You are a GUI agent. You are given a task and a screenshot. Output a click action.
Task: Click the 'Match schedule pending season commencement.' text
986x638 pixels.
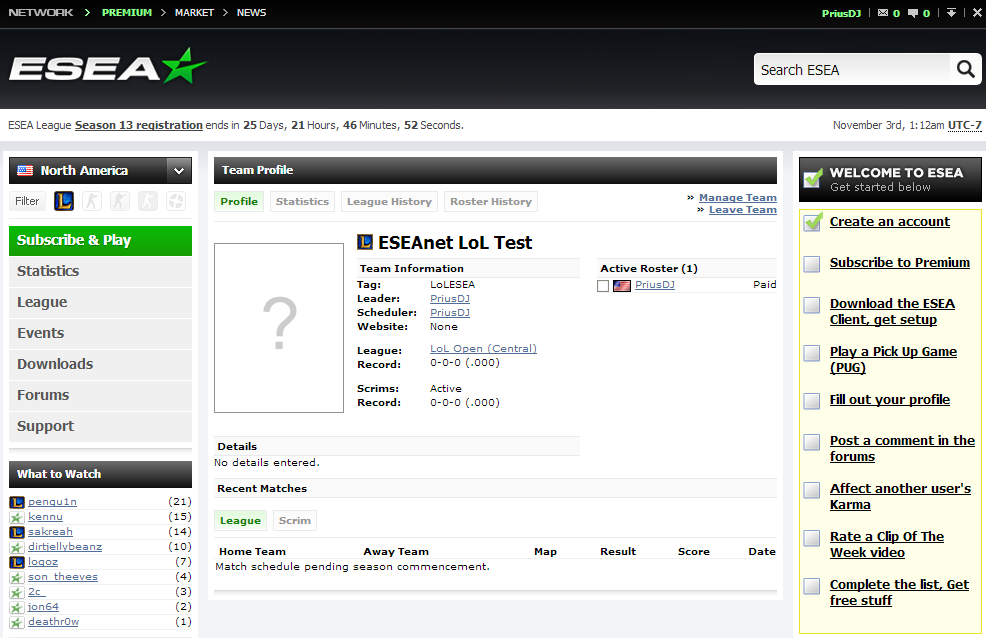click(353, 567)
